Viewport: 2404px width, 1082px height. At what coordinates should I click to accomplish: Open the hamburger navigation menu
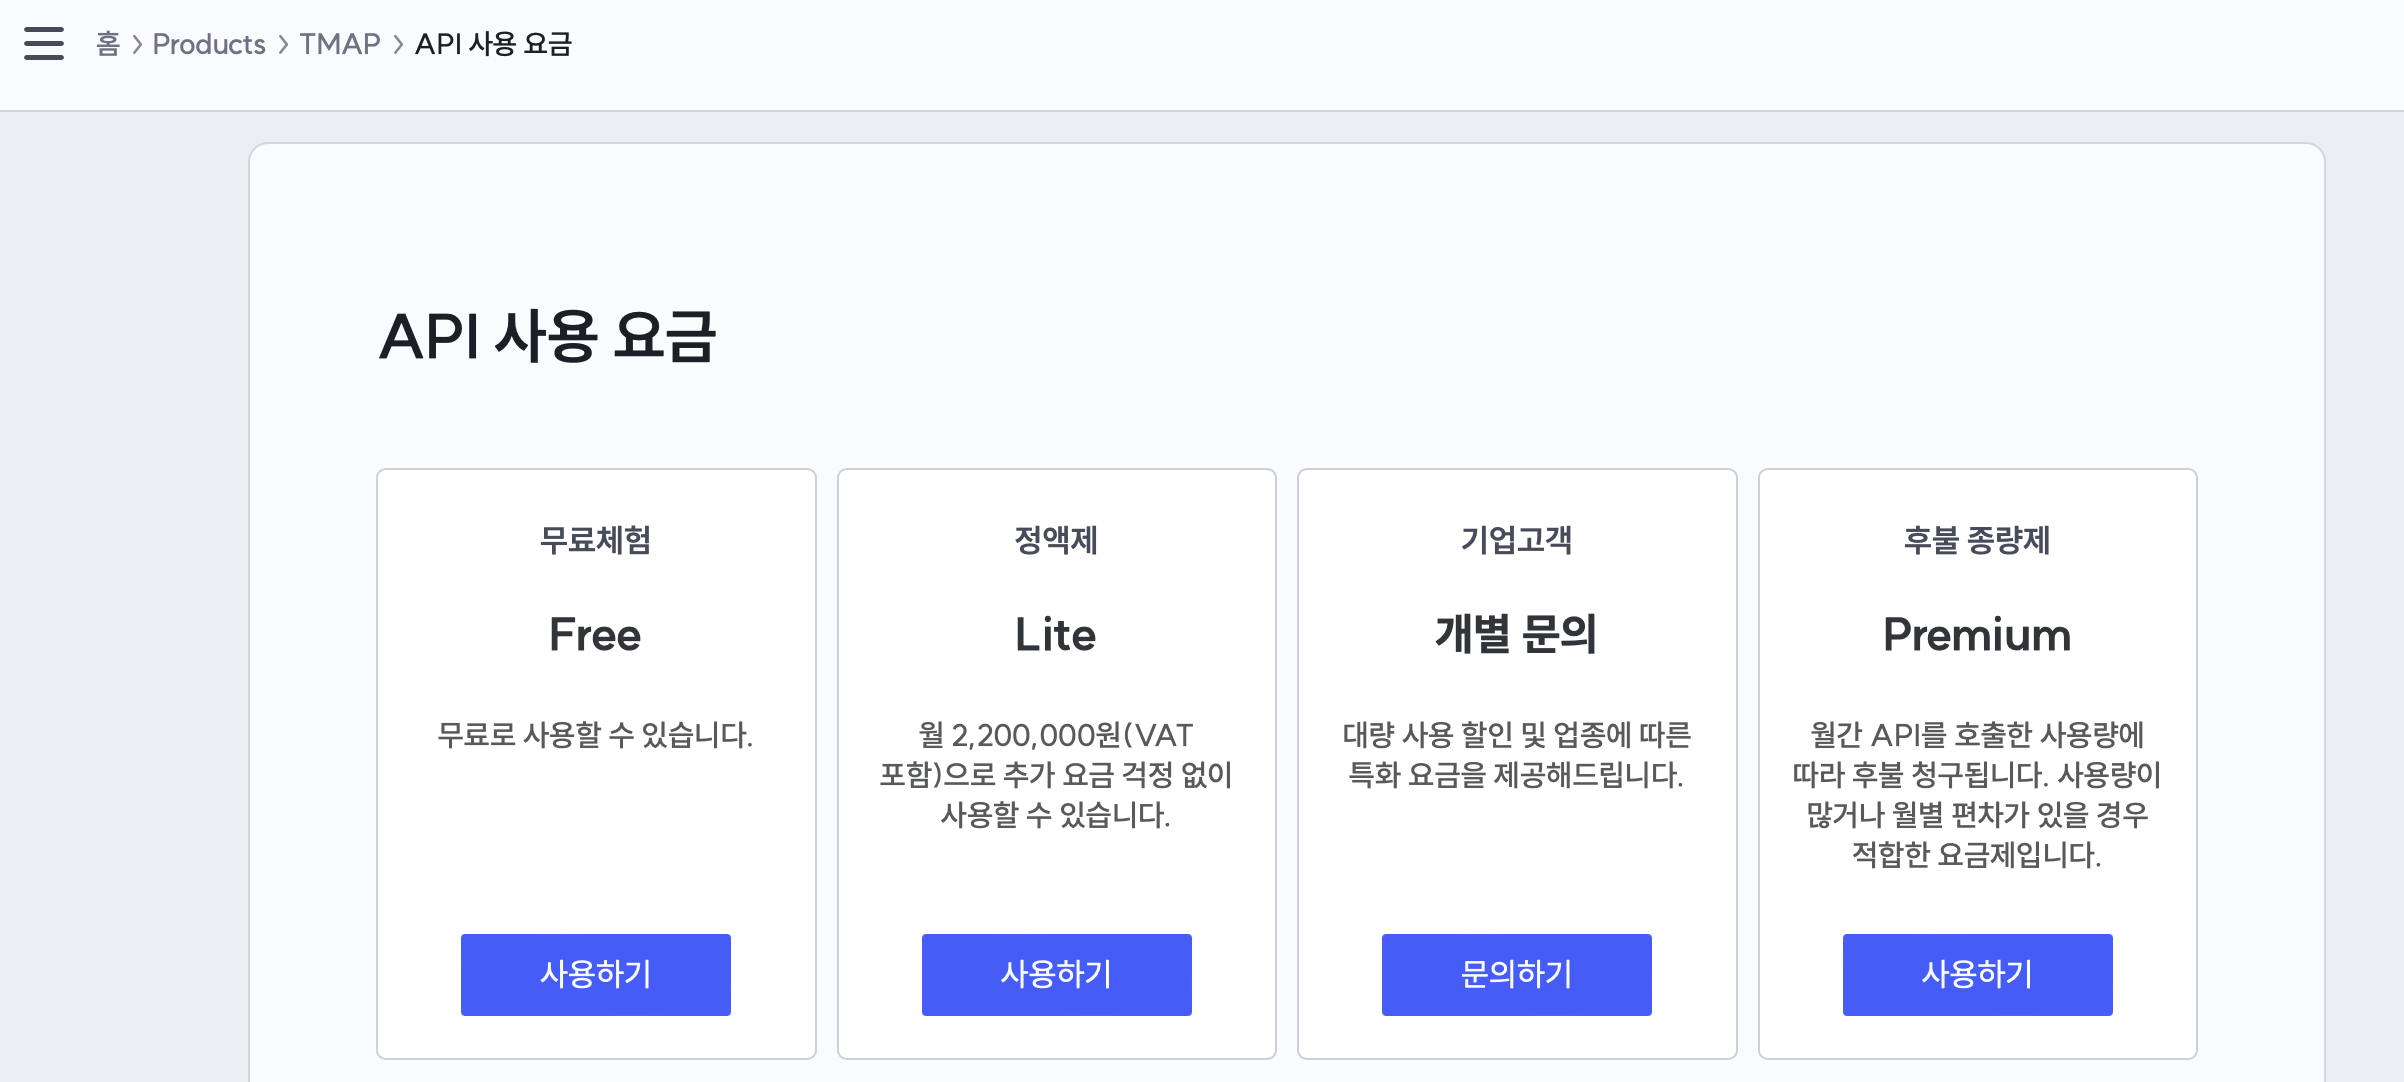(44, 44)
